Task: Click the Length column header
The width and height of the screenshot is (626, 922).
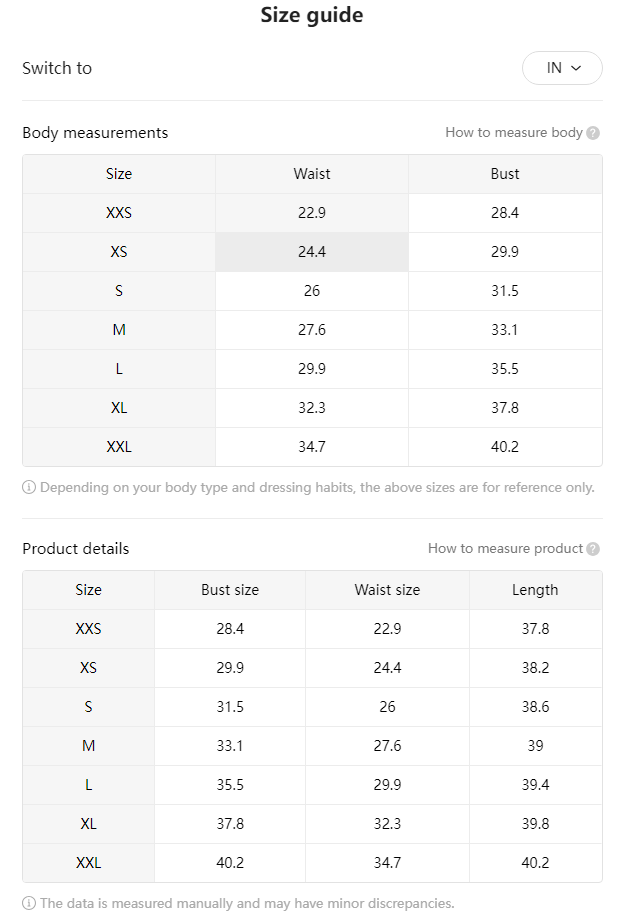Action: (535, 590)
